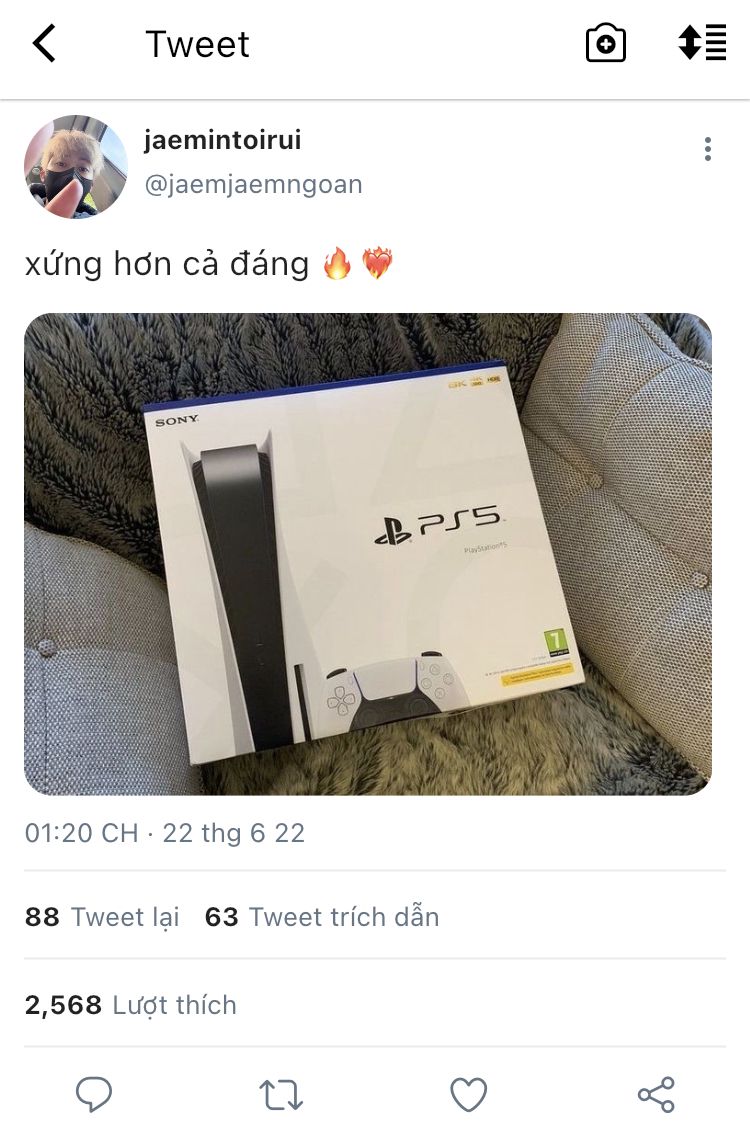Tap the camera capture icon

pyautogui.click(x=606, y=43)
